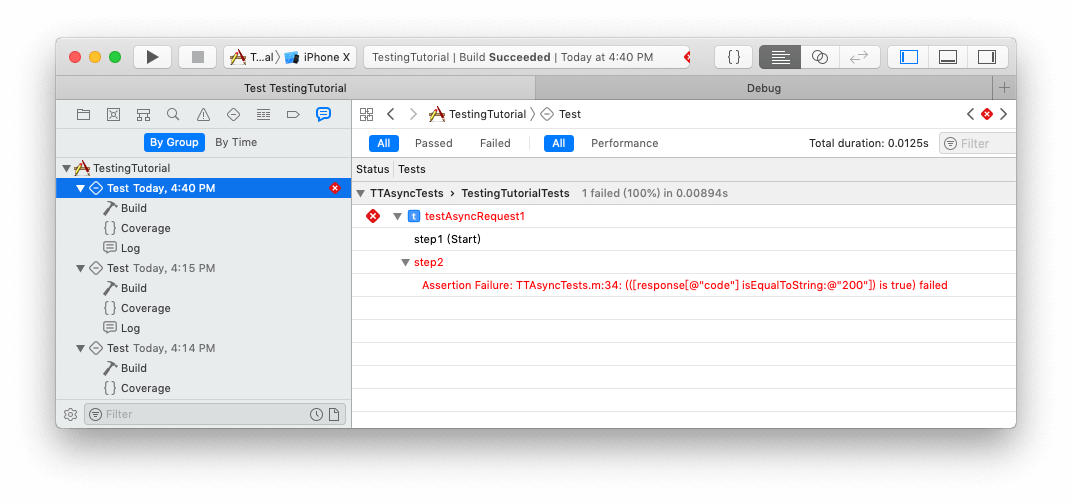Open the Test navigator diamond icon
The height and width of the screenshot is (502, 1072).
[233, 115]
